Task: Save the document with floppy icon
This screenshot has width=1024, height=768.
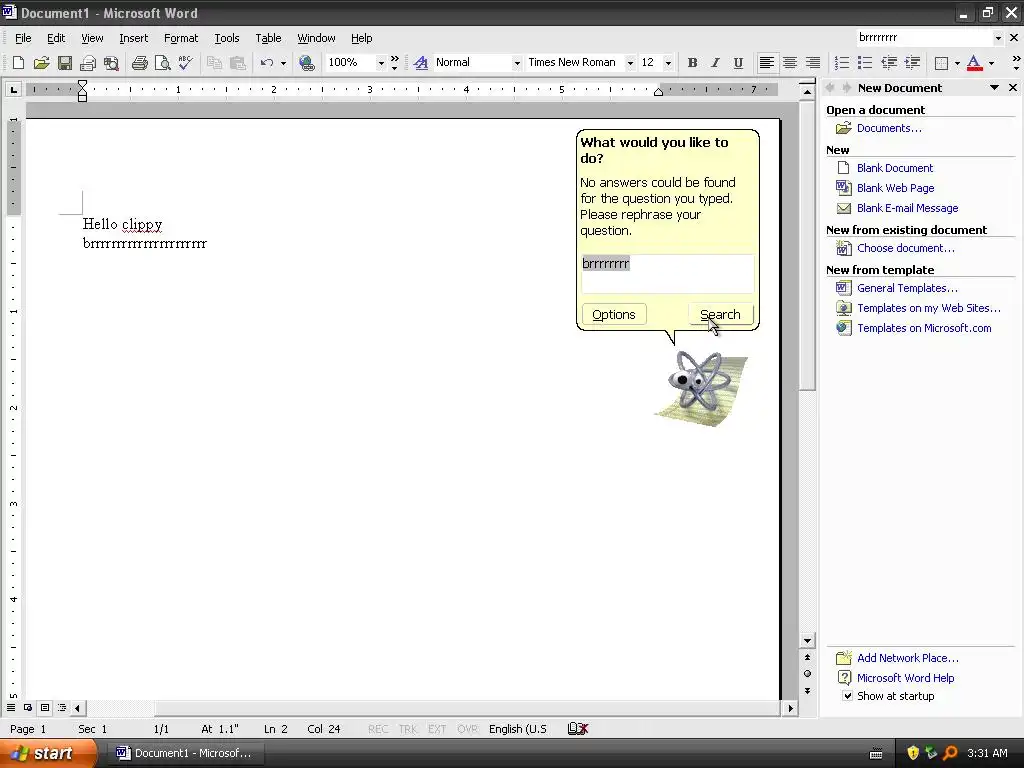Action: coord(65,63)
